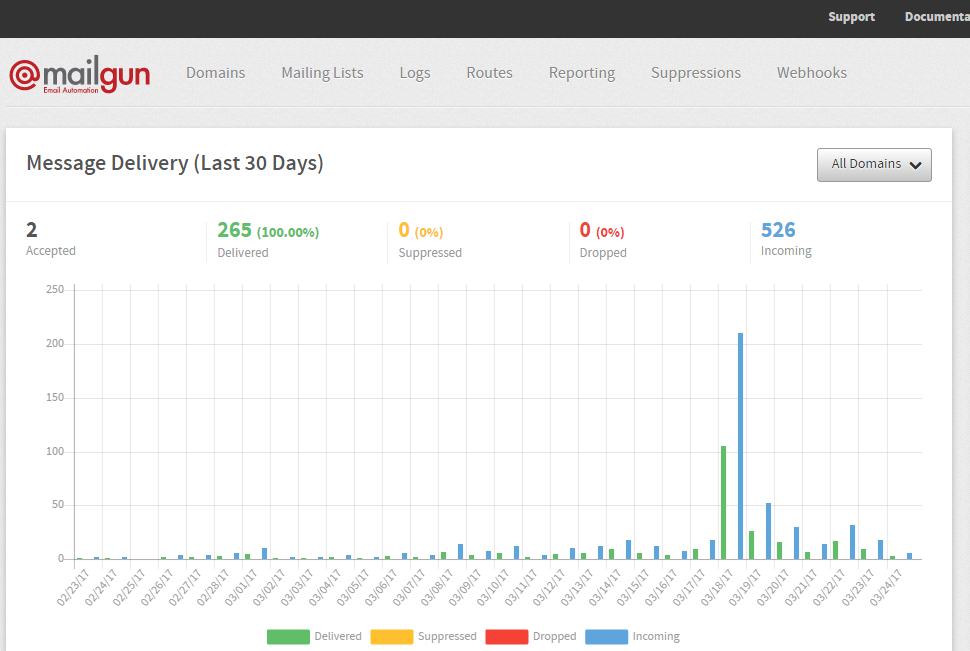Navigate to Routes
The height and width of the screenshot is (651, 970).
(x=489, y=73)
